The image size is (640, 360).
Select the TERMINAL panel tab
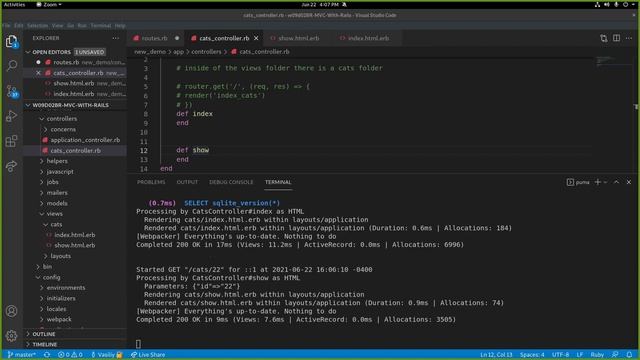click(278, 182)
